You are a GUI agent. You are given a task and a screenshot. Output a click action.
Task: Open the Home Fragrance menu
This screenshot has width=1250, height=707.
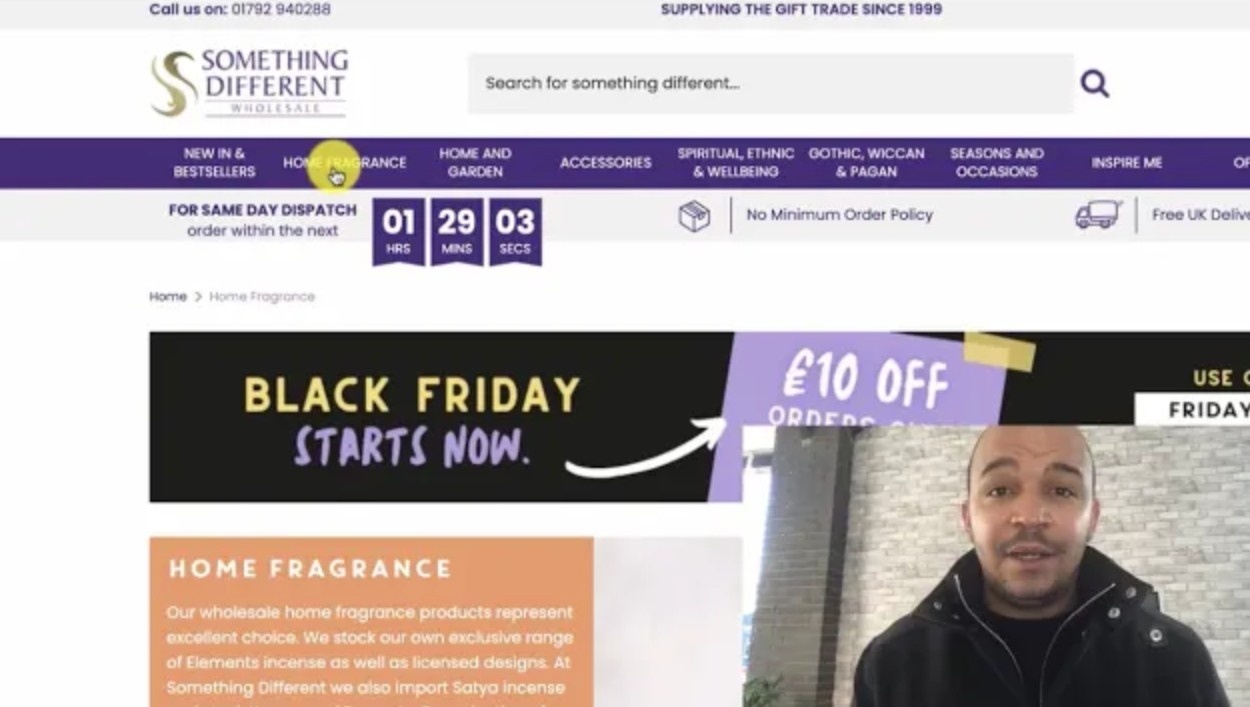(345, 162)
